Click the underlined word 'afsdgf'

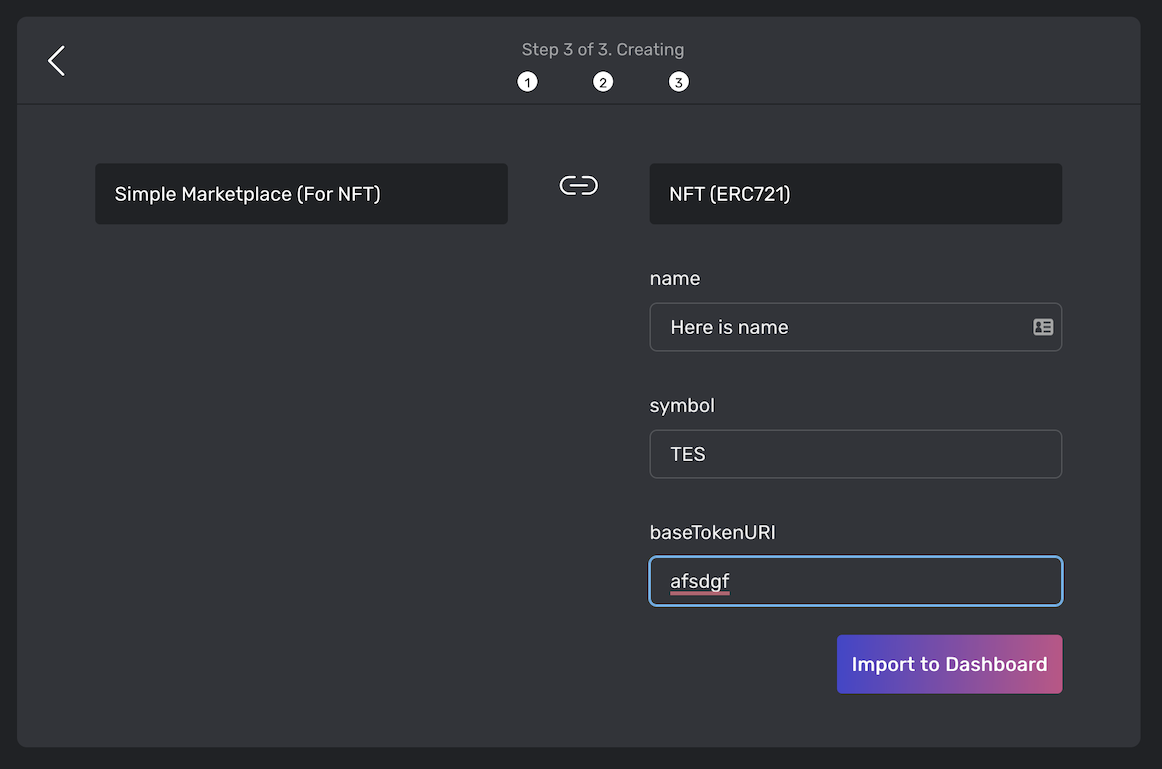(x=700, y=581)
